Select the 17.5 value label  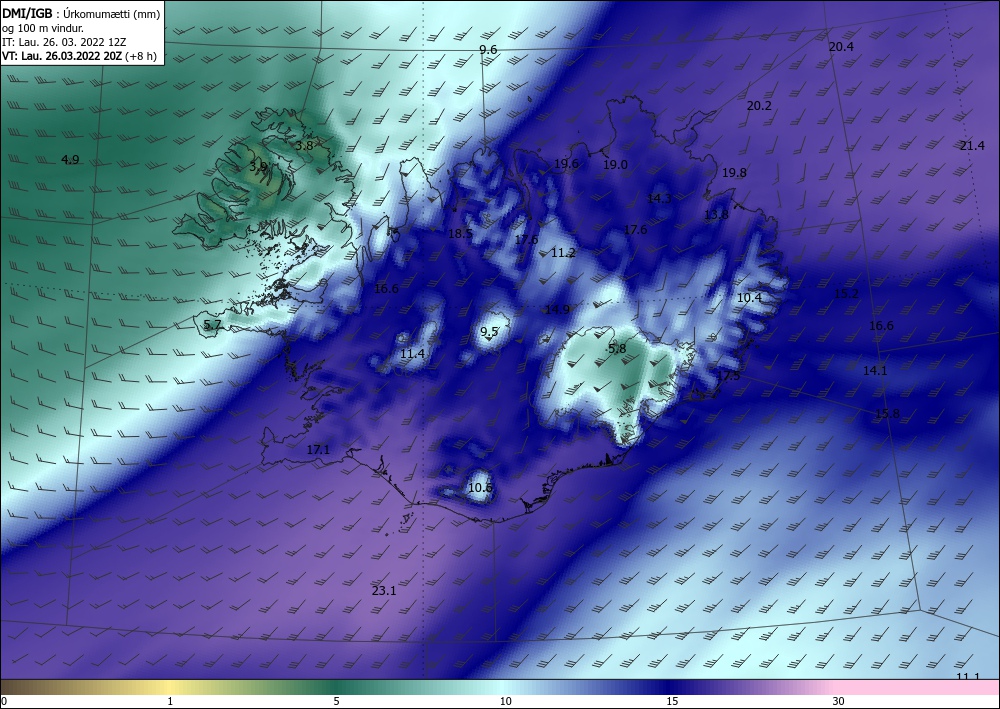tap(728, 376)
